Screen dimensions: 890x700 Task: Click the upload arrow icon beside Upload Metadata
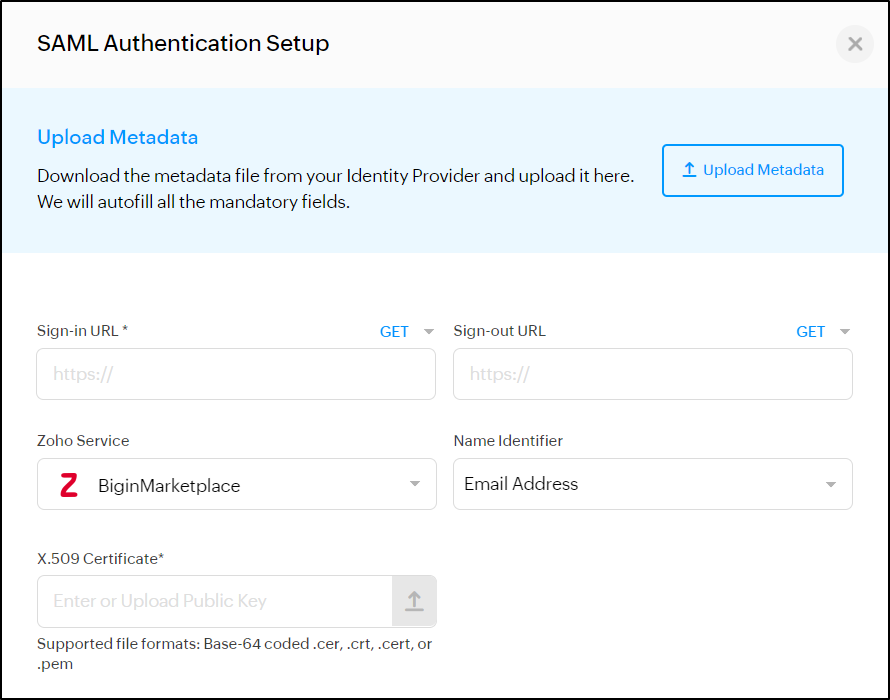pyautogui.click(x=689, y=170)
